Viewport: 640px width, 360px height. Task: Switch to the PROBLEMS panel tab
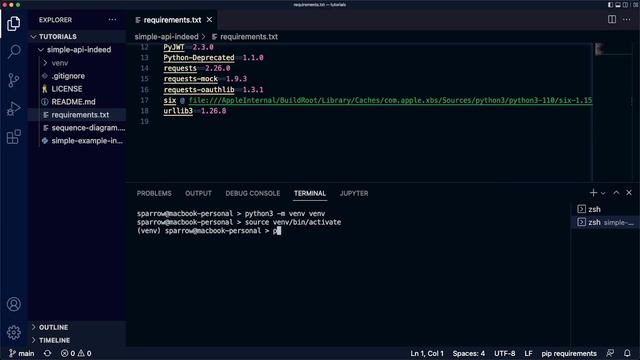154,193
